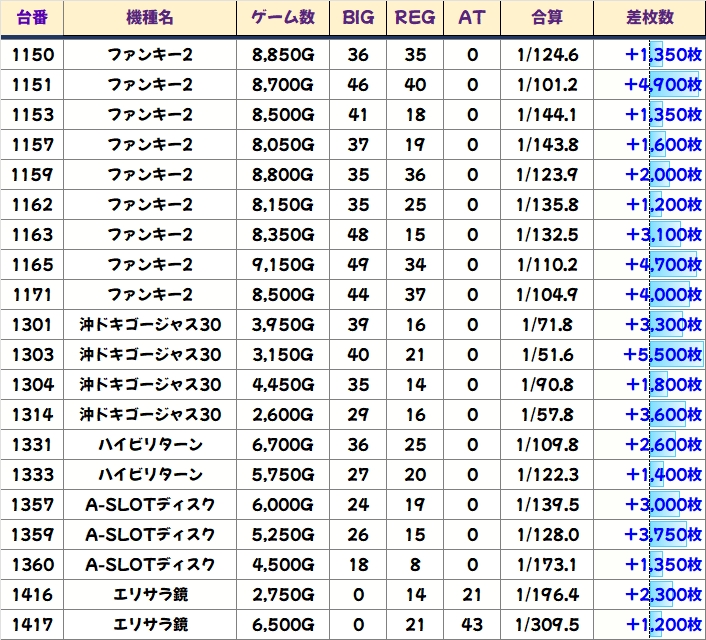Click AT value 21 in row 1416
The image size is (706, 640).
(x=472, y=595)
